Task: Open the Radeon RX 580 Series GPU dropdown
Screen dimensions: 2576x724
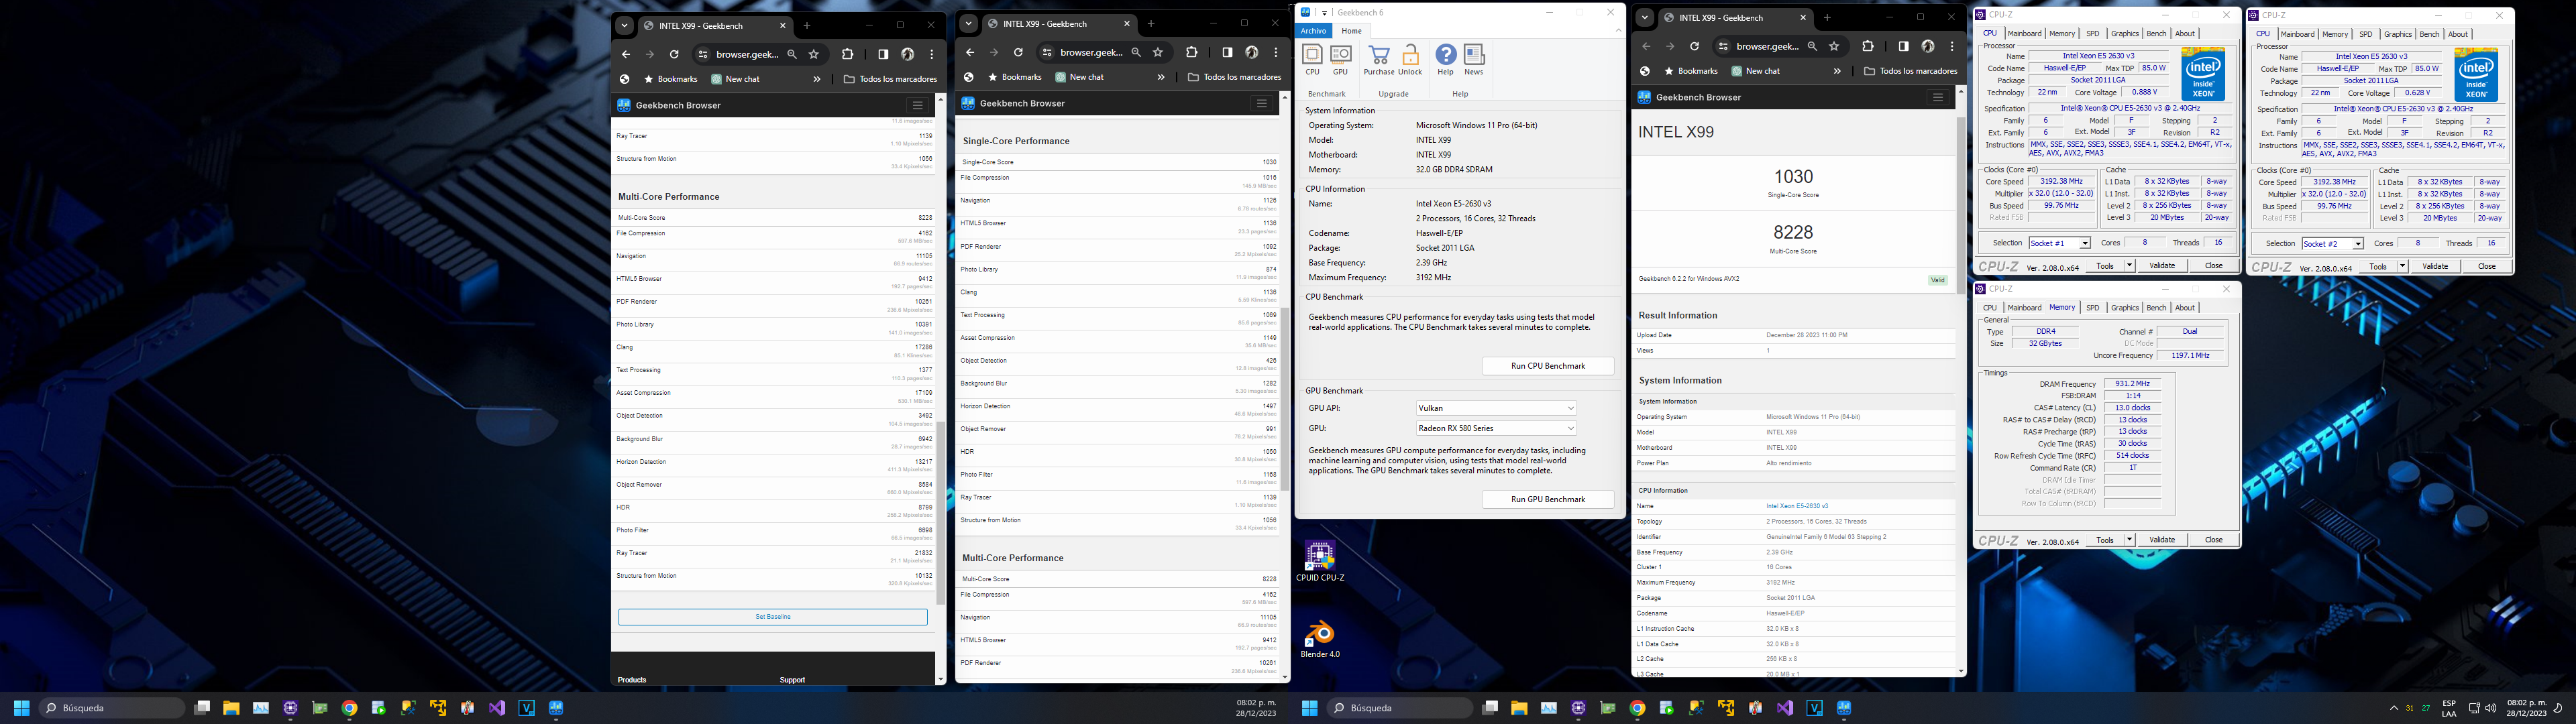Action: click(x=1496, y=428)
